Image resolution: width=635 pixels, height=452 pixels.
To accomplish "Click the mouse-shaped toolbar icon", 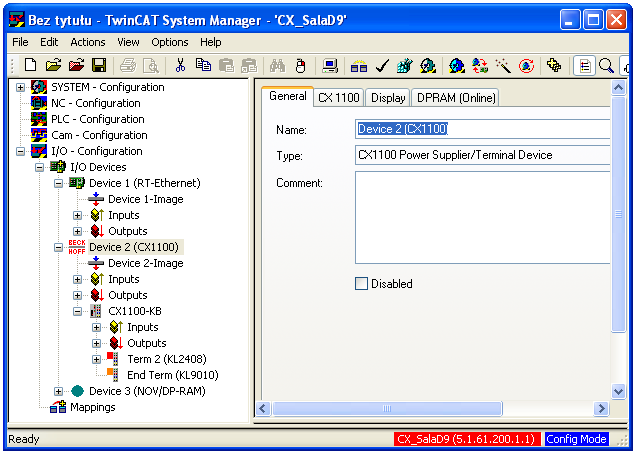I will click(300, 65).
